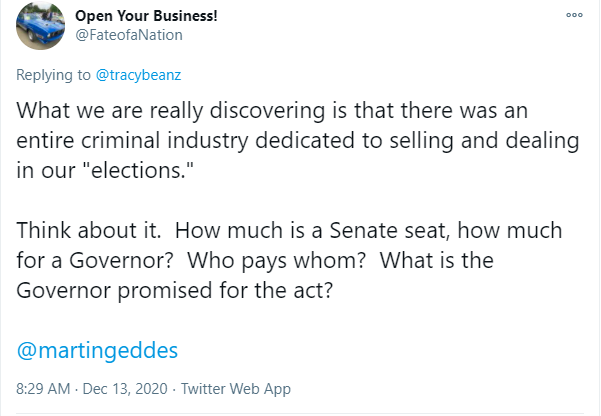
Task: Click the phrase 'Senate seat' in tweet
Action: pyautogui.click(x=389, y=230)
